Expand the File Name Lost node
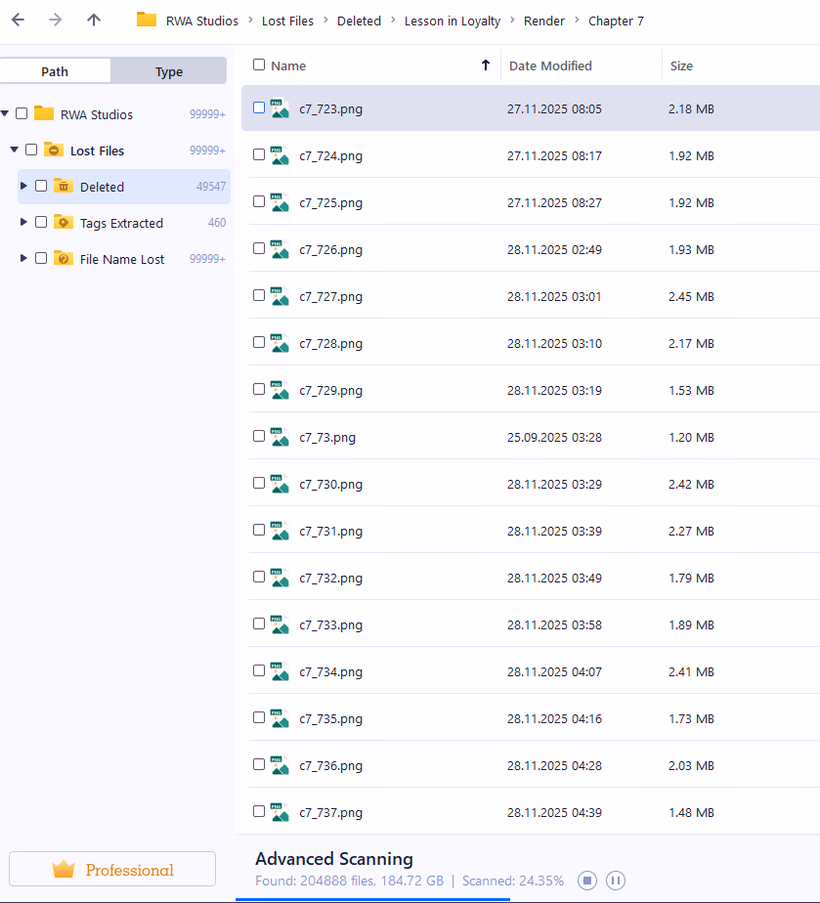Image resolution: width=820 pixels, height=903 pixels. point(24,258)
